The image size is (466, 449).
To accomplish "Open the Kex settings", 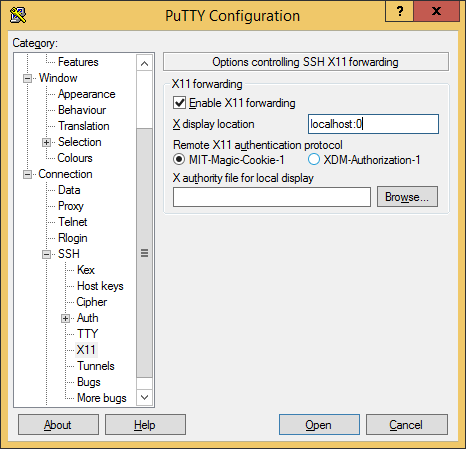I will [86, 270].
